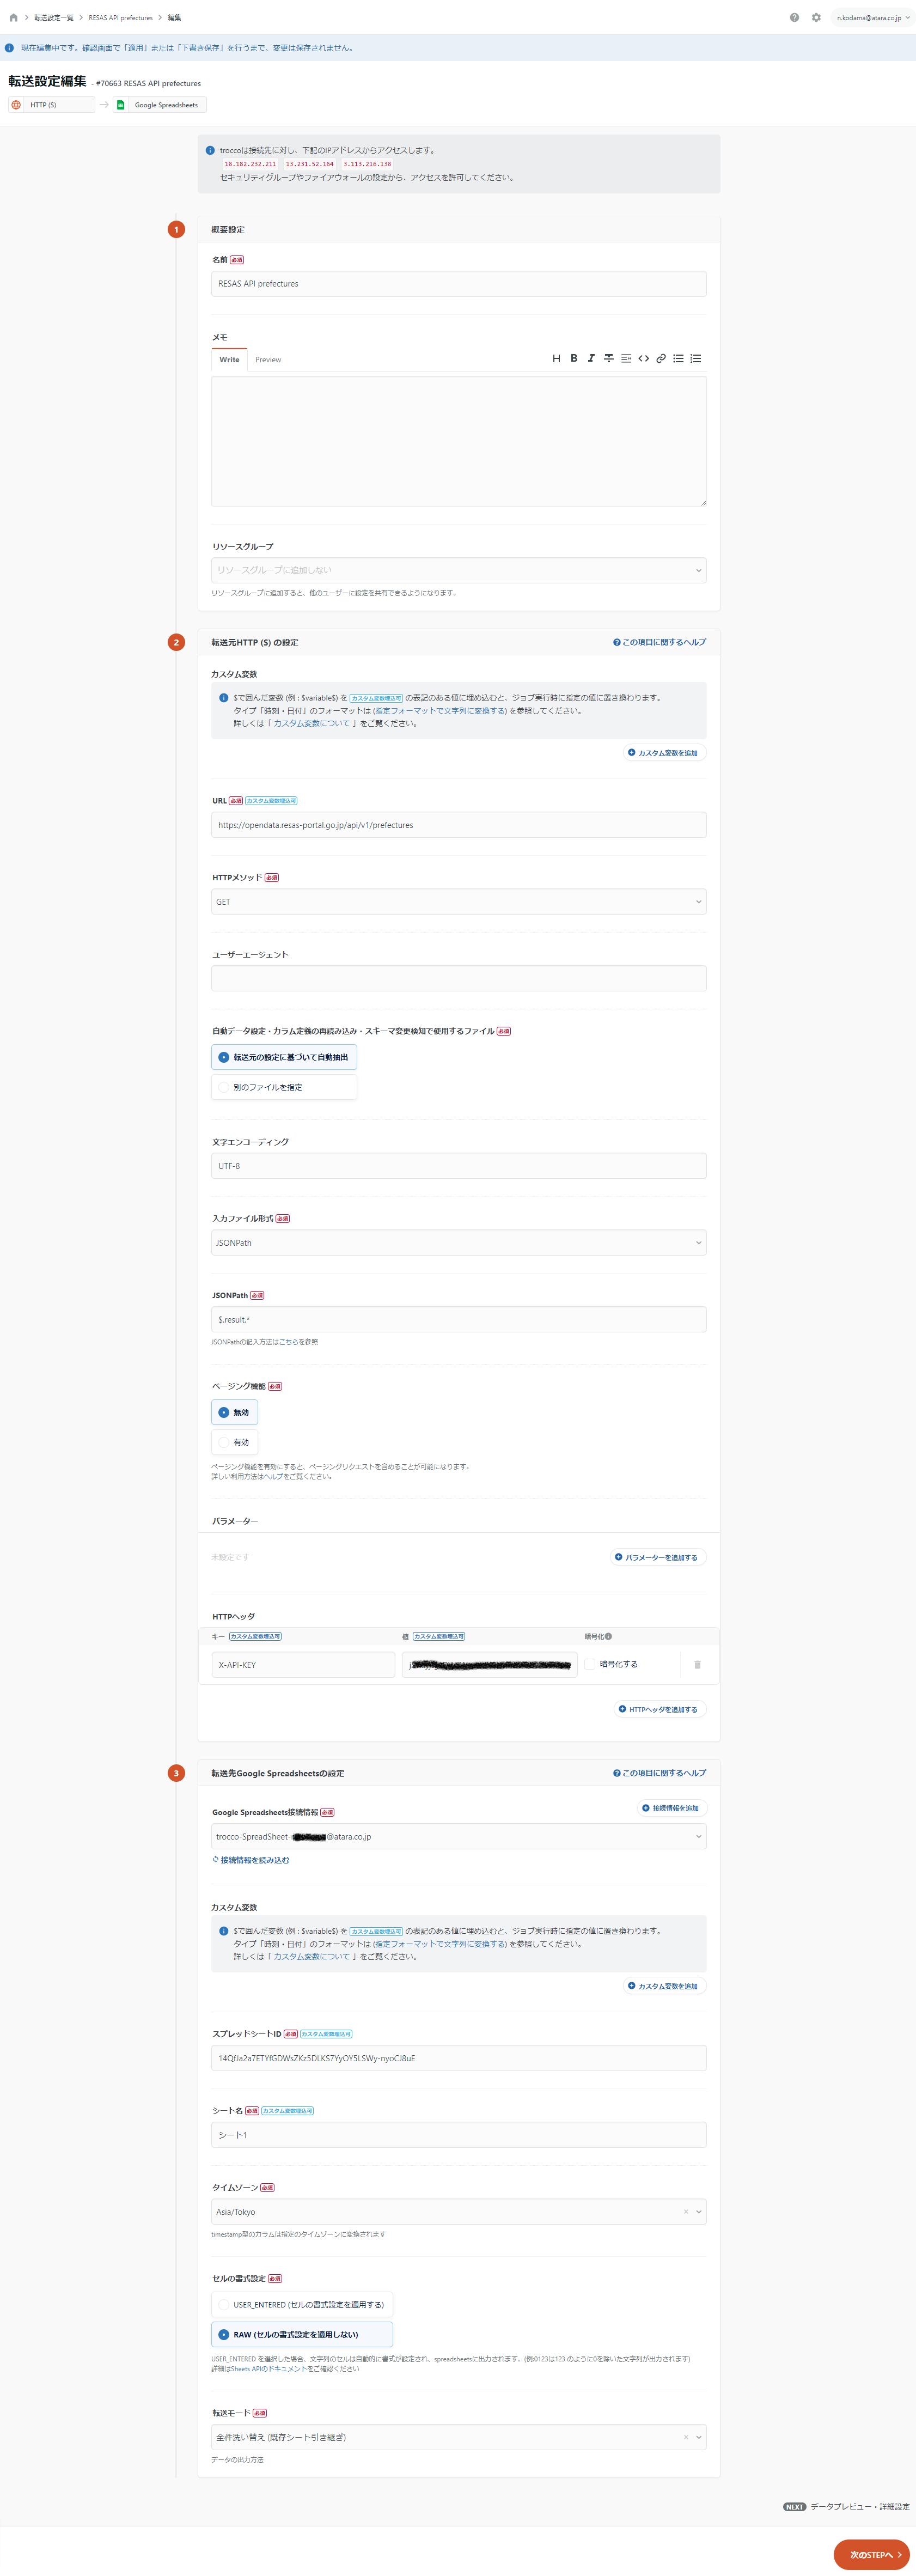Insert link using memo toolbar icon
This screenshot has width=916, height=2576.
661,358
